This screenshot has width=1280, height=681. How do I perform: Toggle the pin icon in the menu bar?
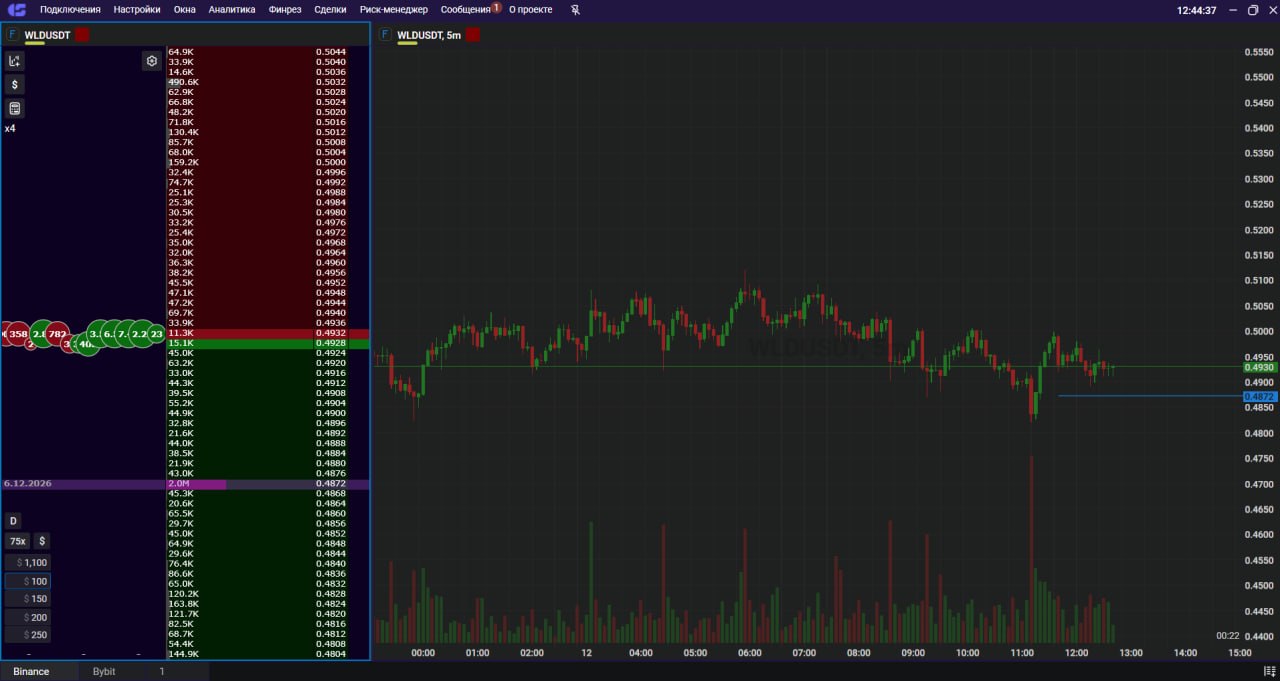point(575,9)
